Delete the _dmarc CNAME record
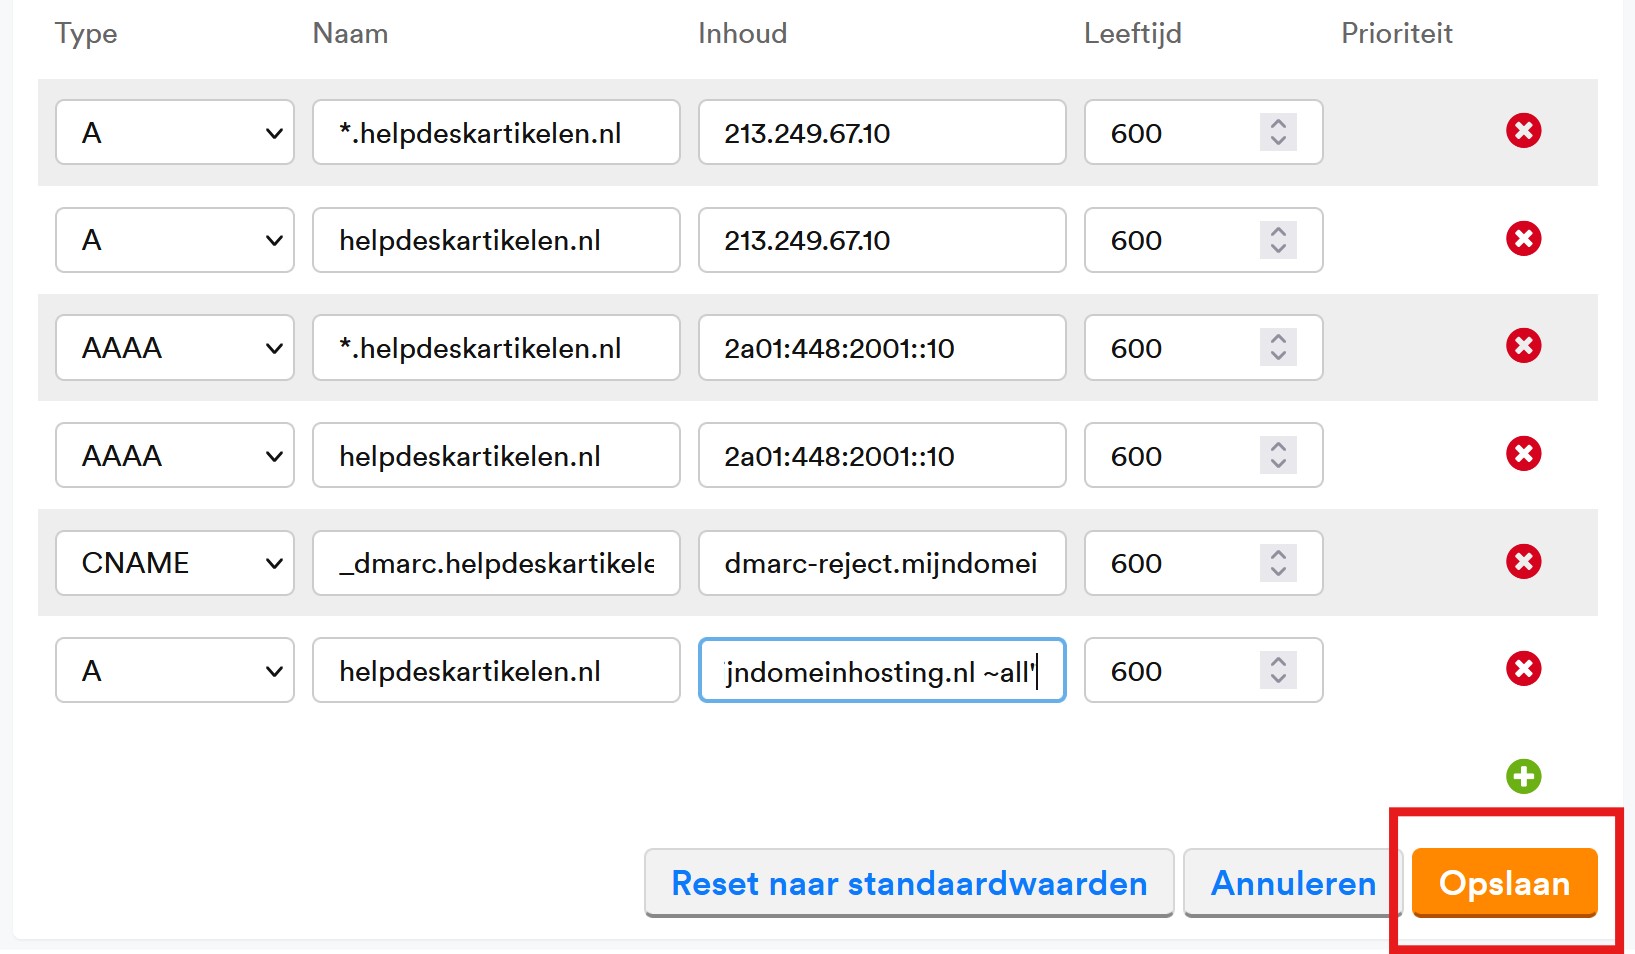Screen dimensions: 1635x954 [1523, 562]
